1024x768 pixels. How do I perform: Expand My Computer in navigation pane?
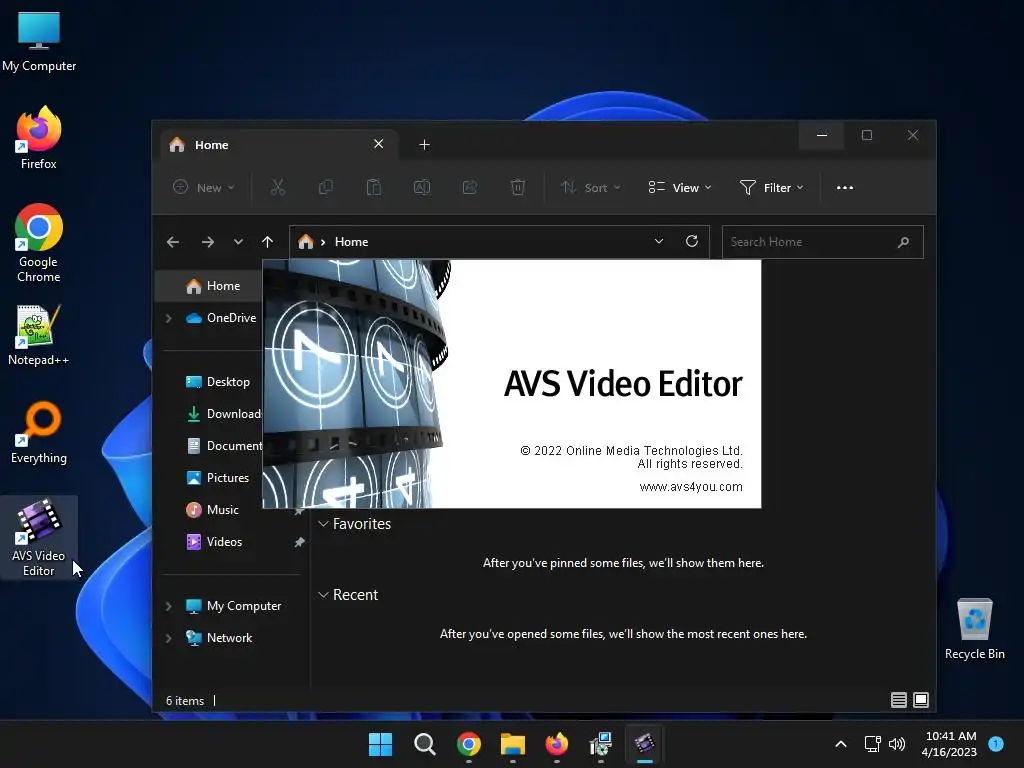[x=168, y=606]
